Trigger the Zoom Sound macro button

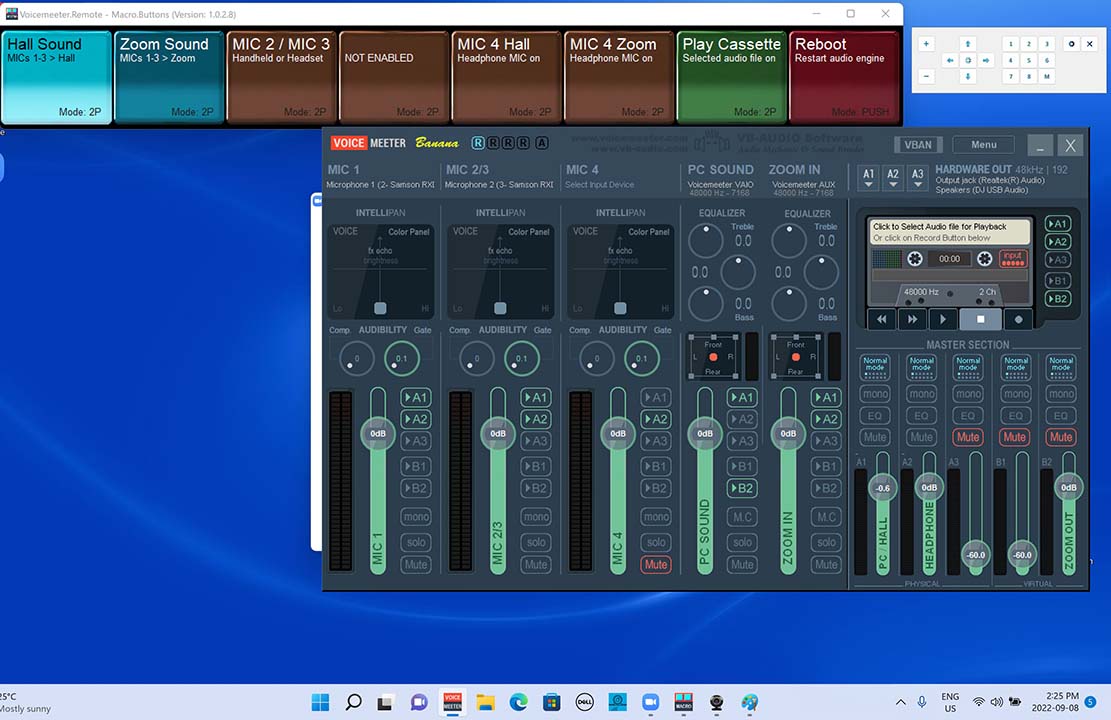click(x=169, y=77)
